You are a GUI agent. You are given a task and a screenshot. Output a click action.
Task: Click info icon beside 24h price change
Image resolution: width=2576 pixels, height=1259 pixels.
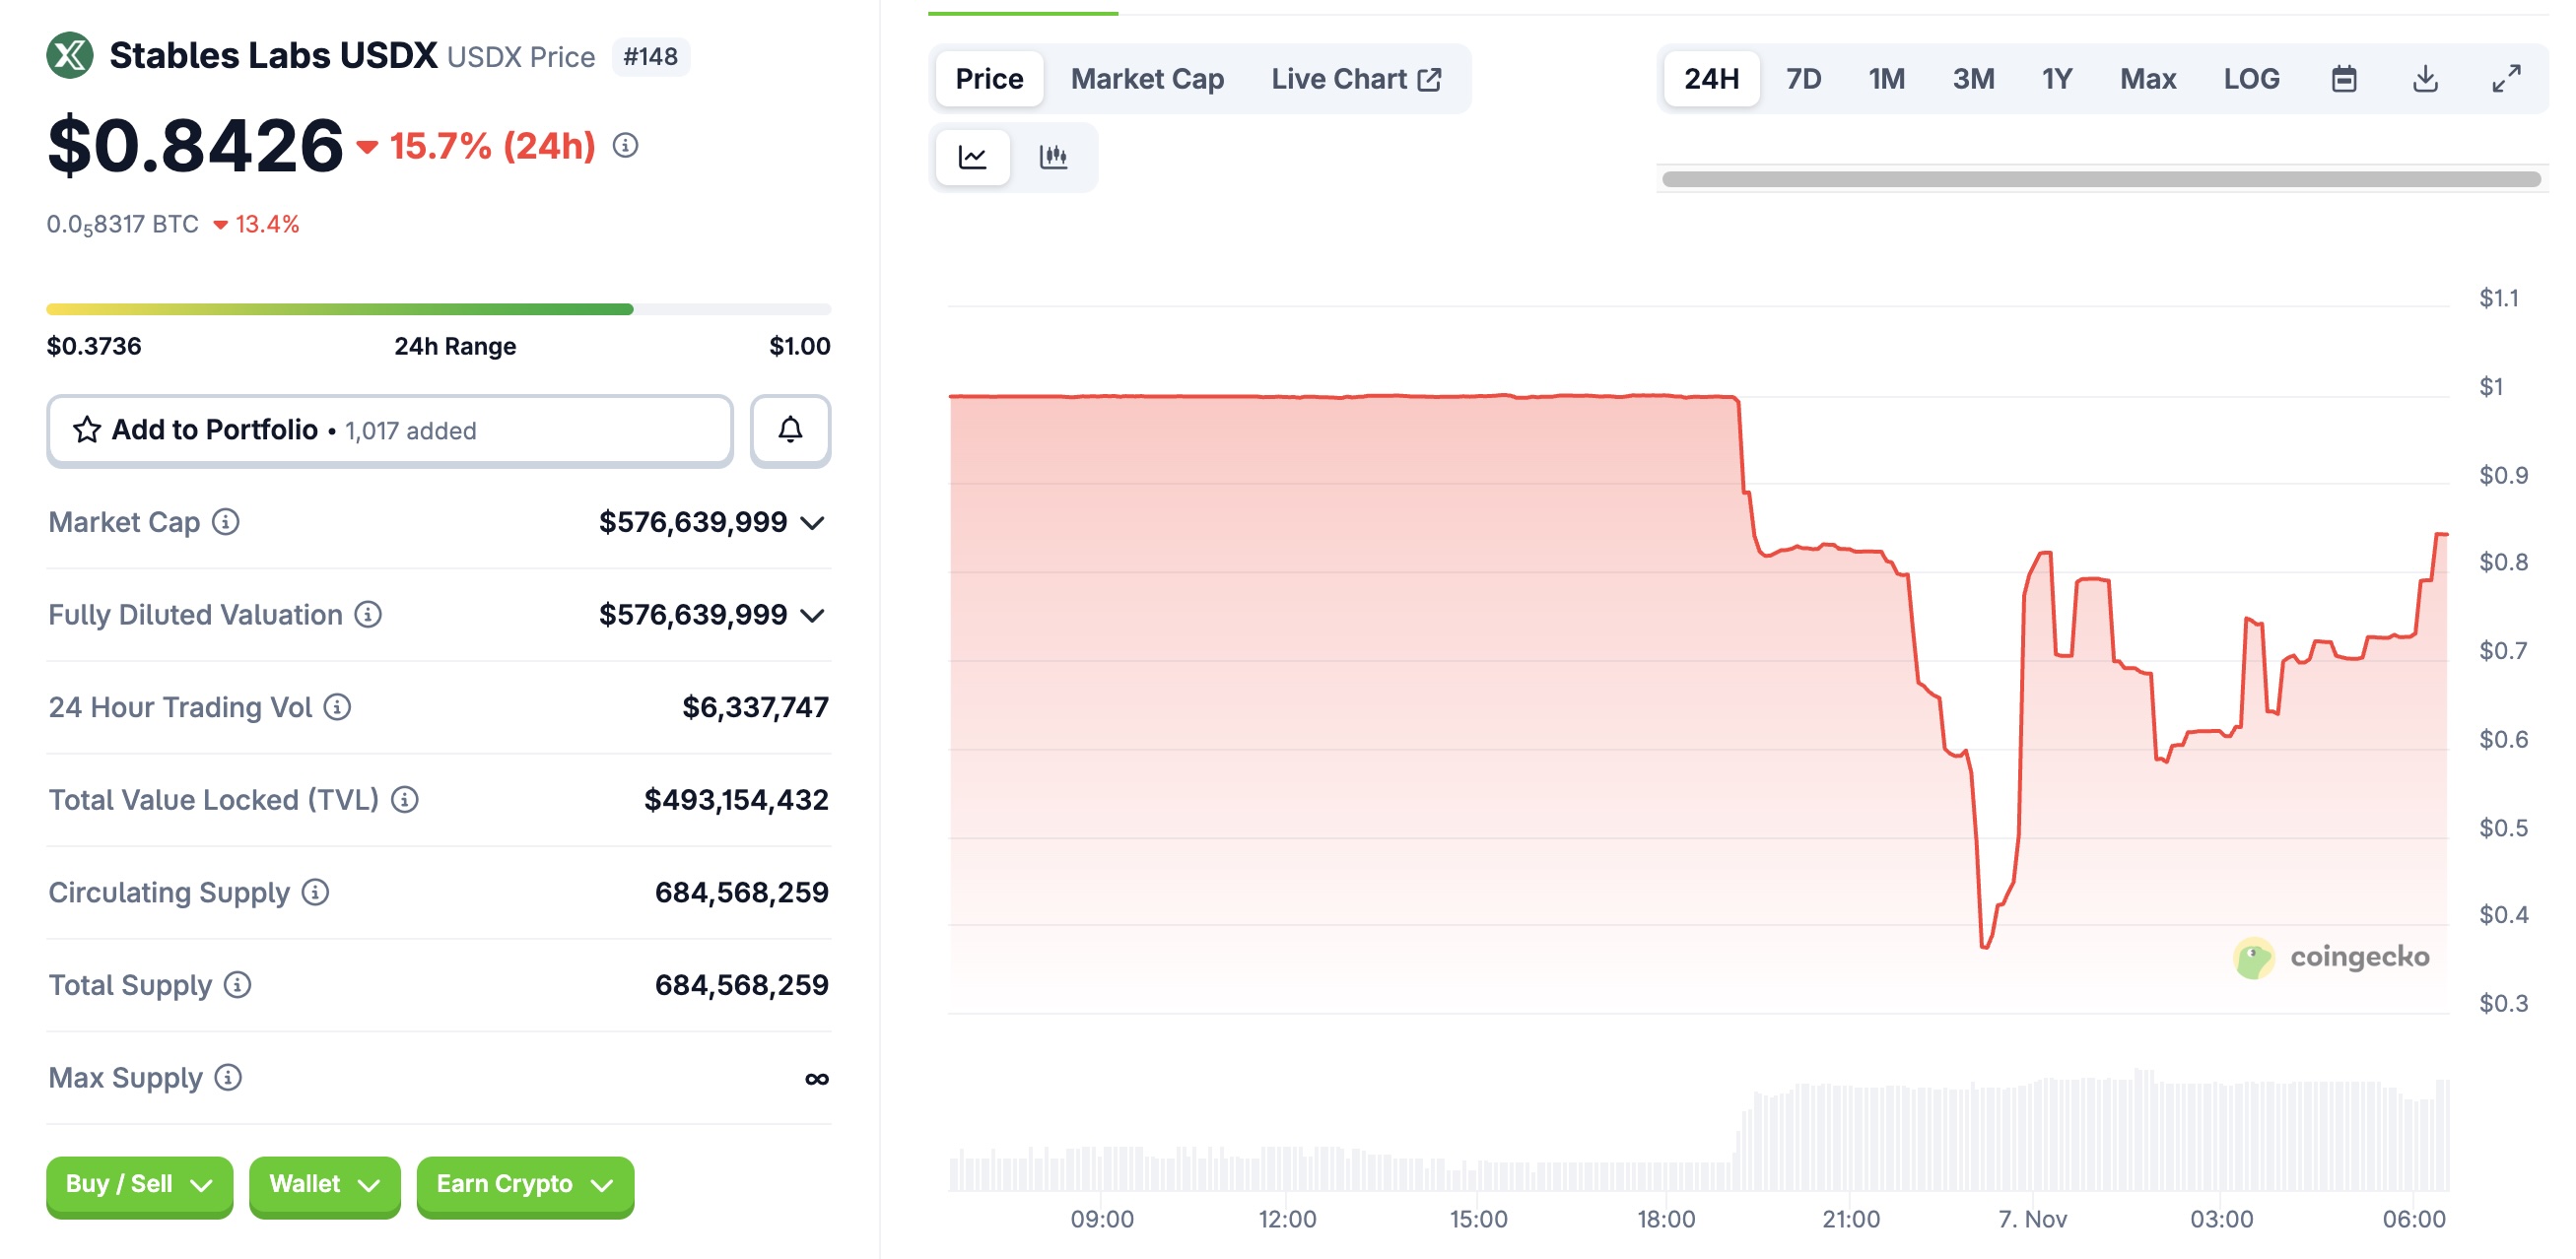tap(625, 146)
